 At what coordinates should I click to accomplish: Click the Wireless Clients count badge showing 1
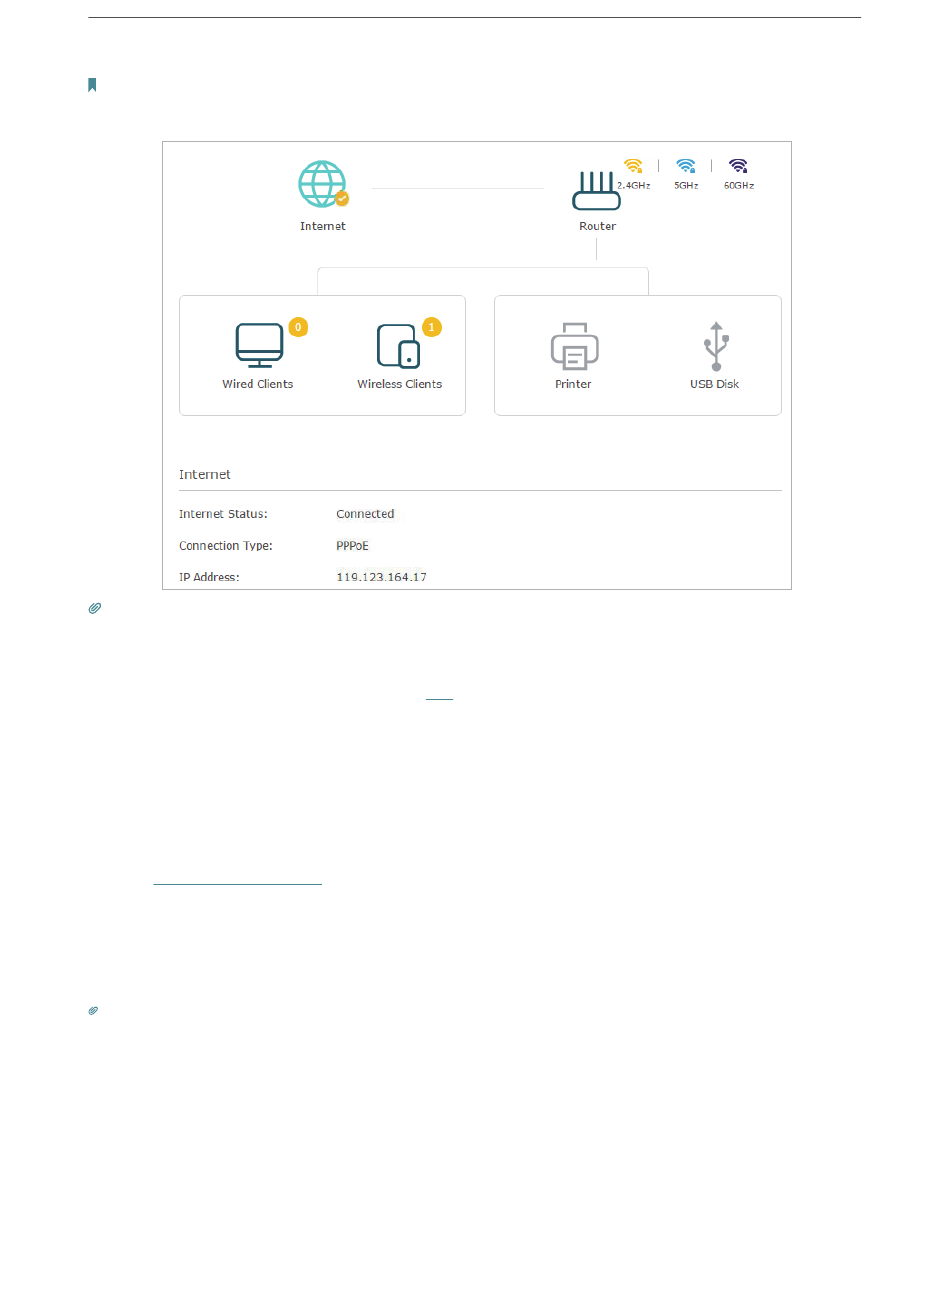[x=432, y=327]
